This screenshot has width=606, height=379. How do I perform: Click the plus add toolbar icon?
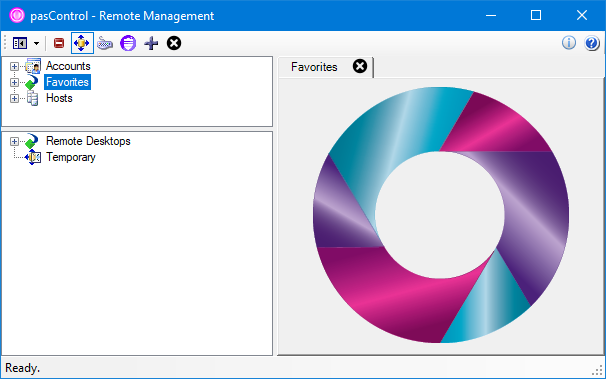(151, 43)
